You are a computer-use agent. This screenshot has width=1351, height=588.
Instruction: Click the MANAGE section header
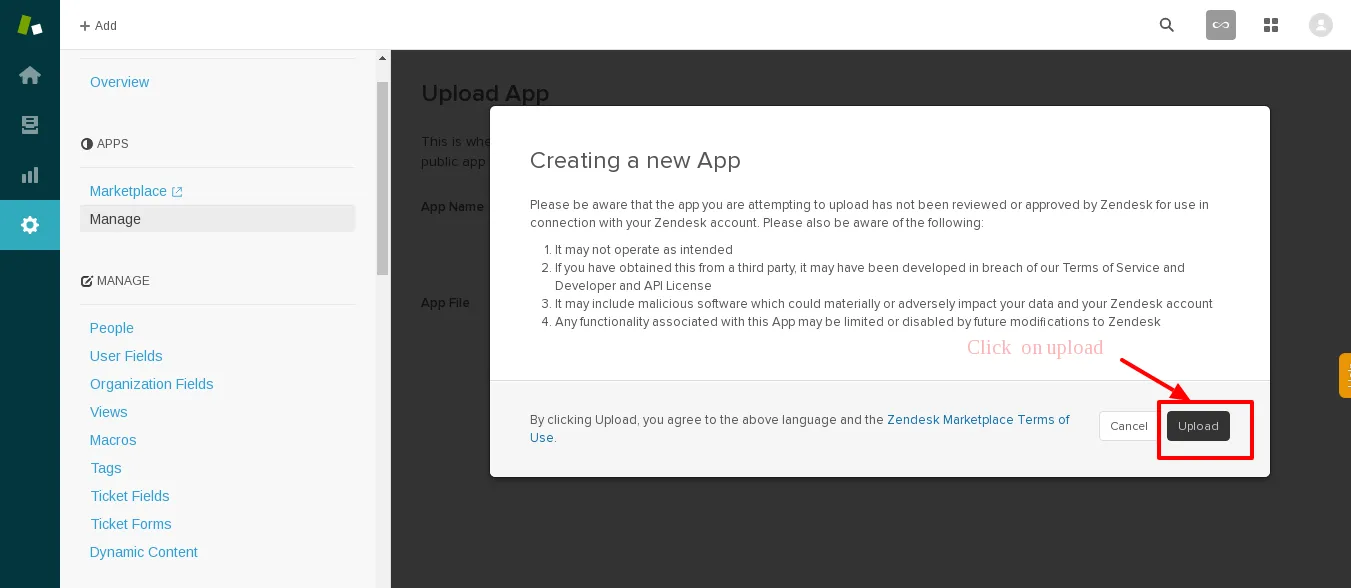pos(115,281)
